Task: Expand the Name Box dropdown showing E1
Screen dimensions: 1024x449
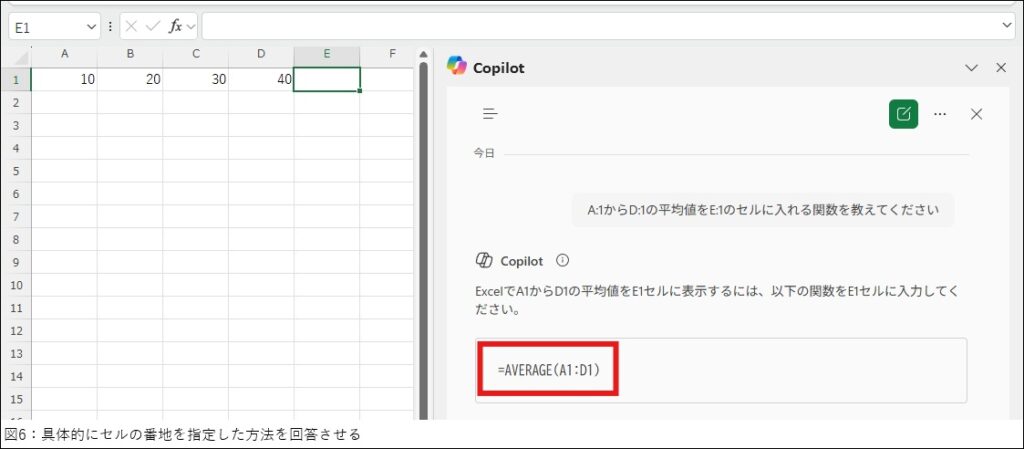Action: click(92, 27)
